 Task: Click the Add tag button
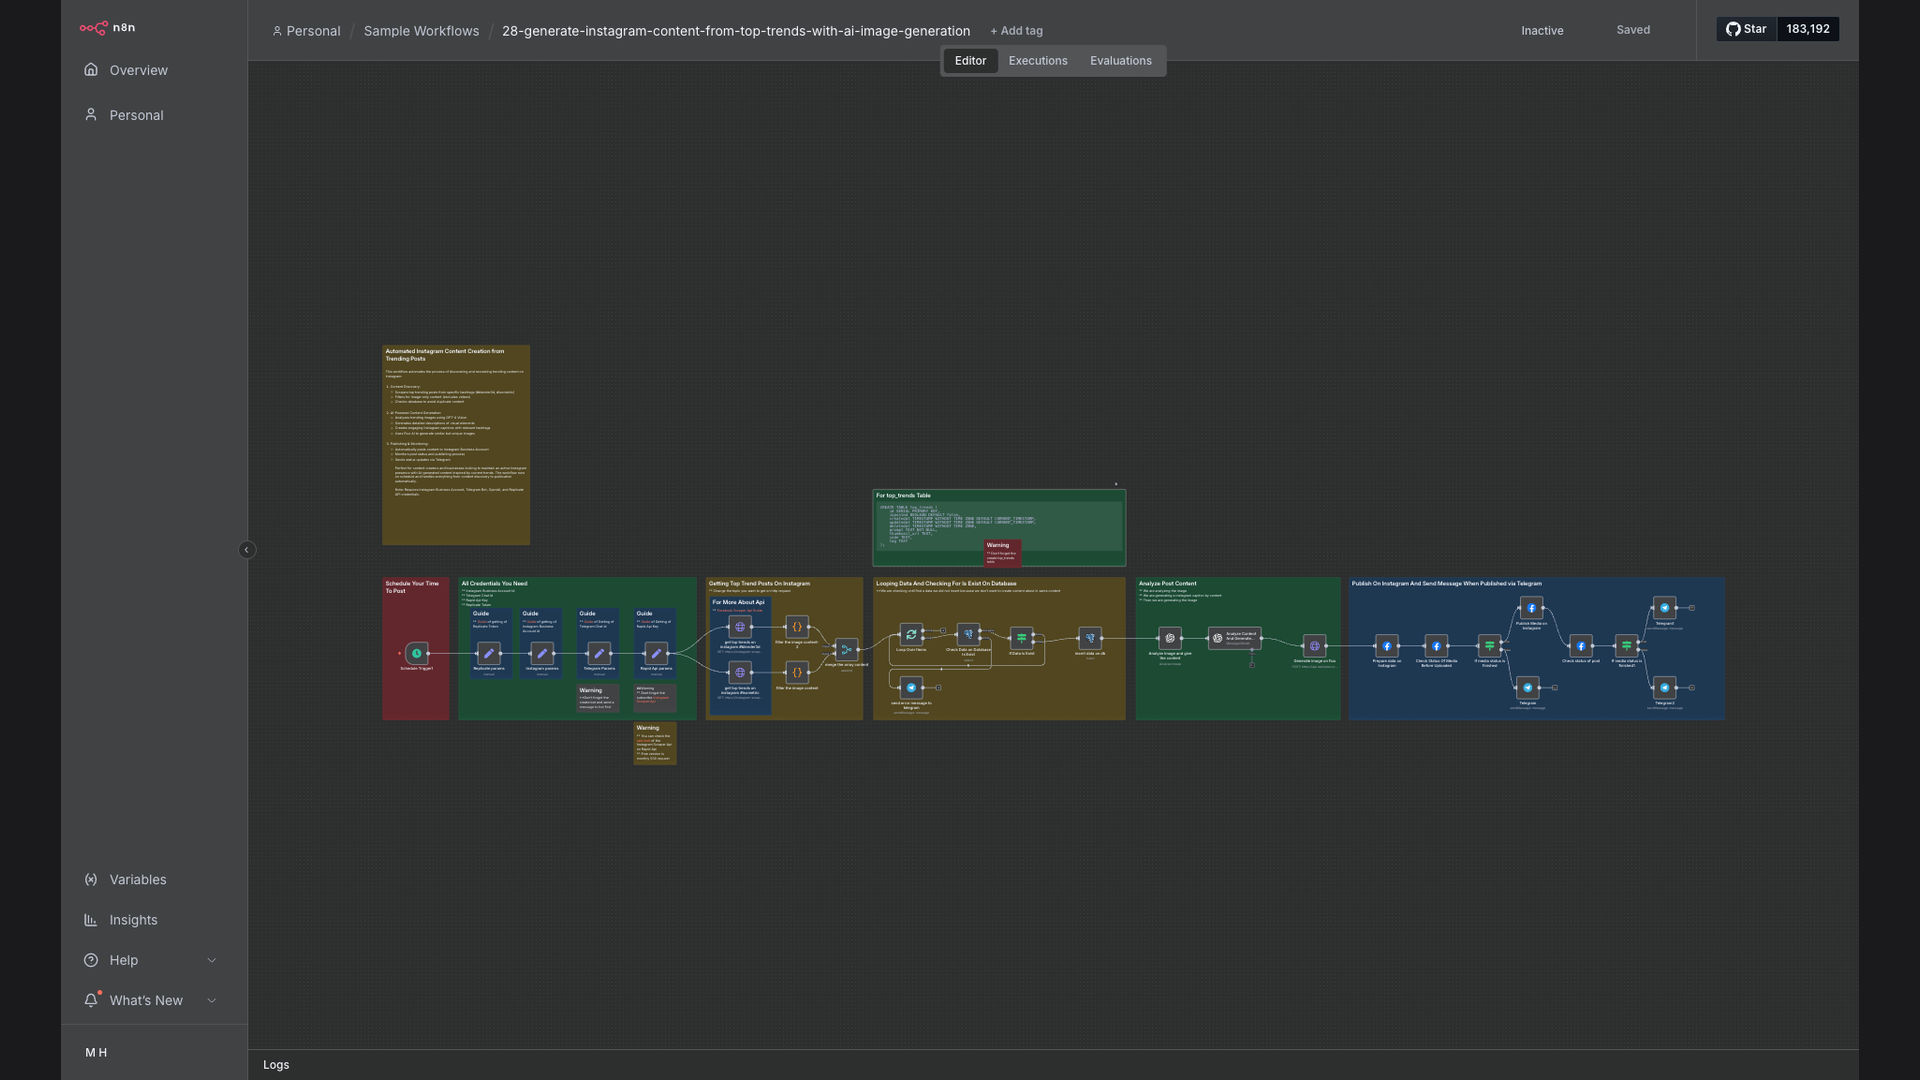click(x=1017, y=31)
